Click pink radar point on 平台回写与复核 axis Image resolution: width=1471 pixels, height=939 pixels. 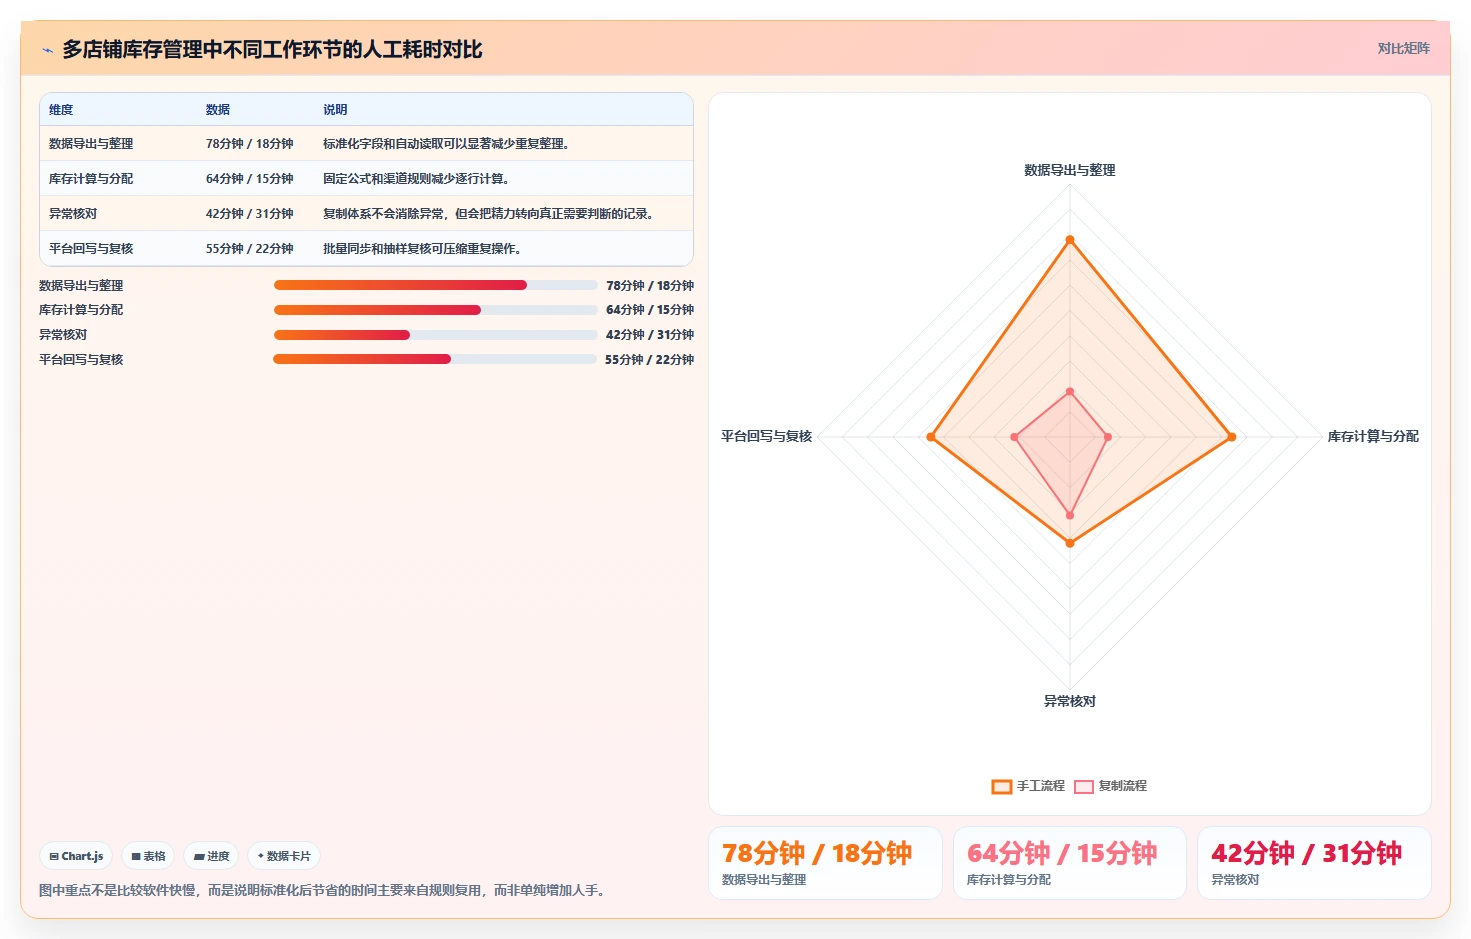1014,437
